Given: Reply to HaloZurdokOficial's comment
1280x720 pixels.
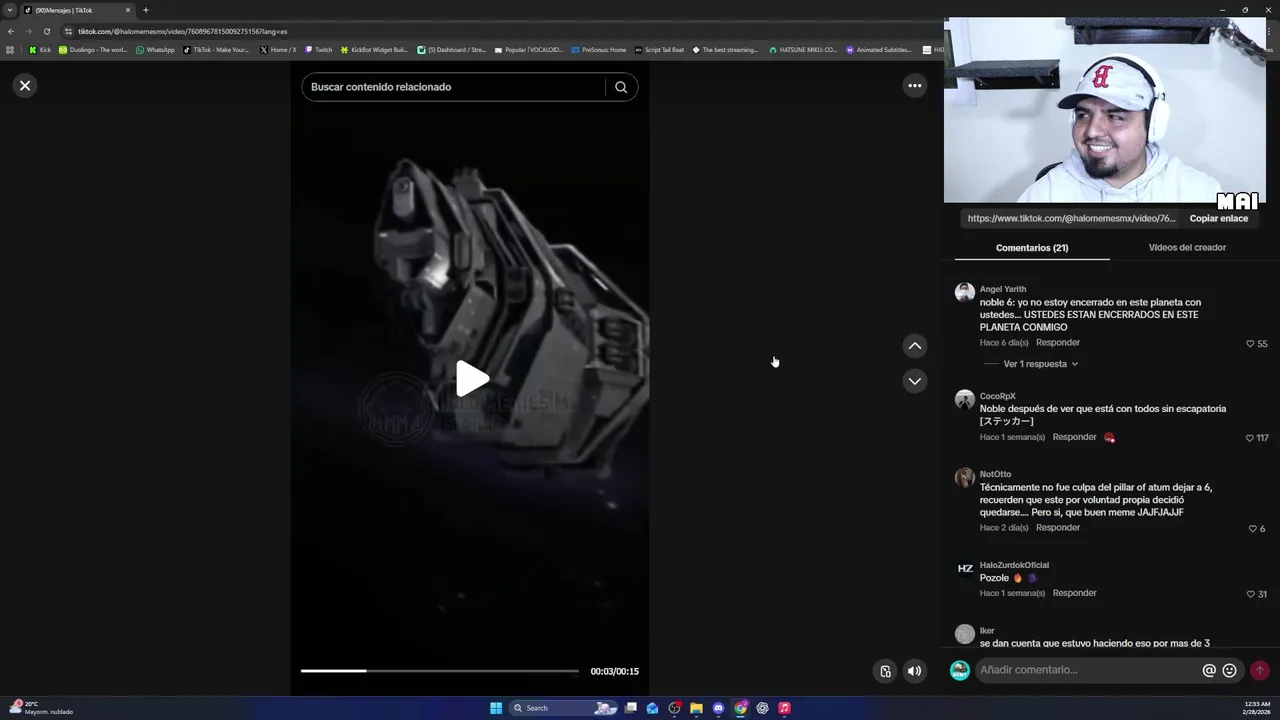Looking at the screenshot, I should (1074, 593).
